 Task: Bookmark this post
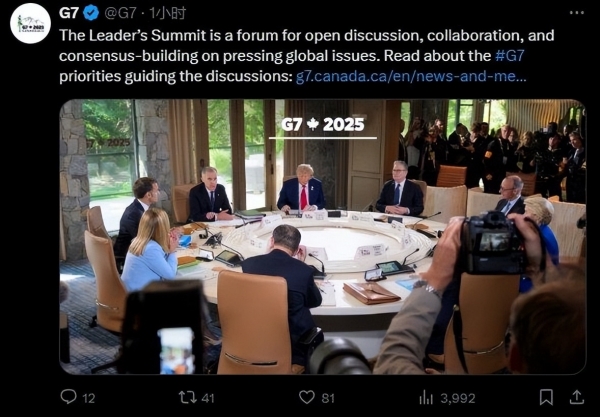point(546,397)
